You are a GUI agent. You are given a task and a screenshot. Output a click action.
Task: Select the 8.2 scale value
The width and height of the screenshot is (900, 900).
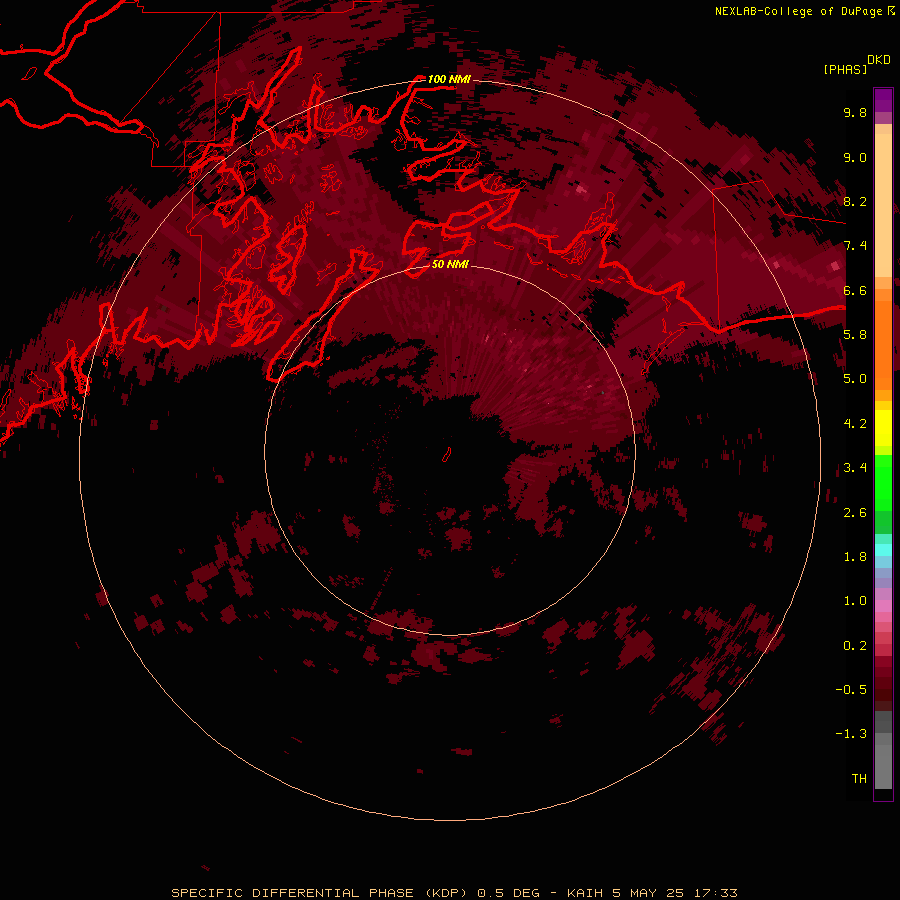[x=855, y=201]
